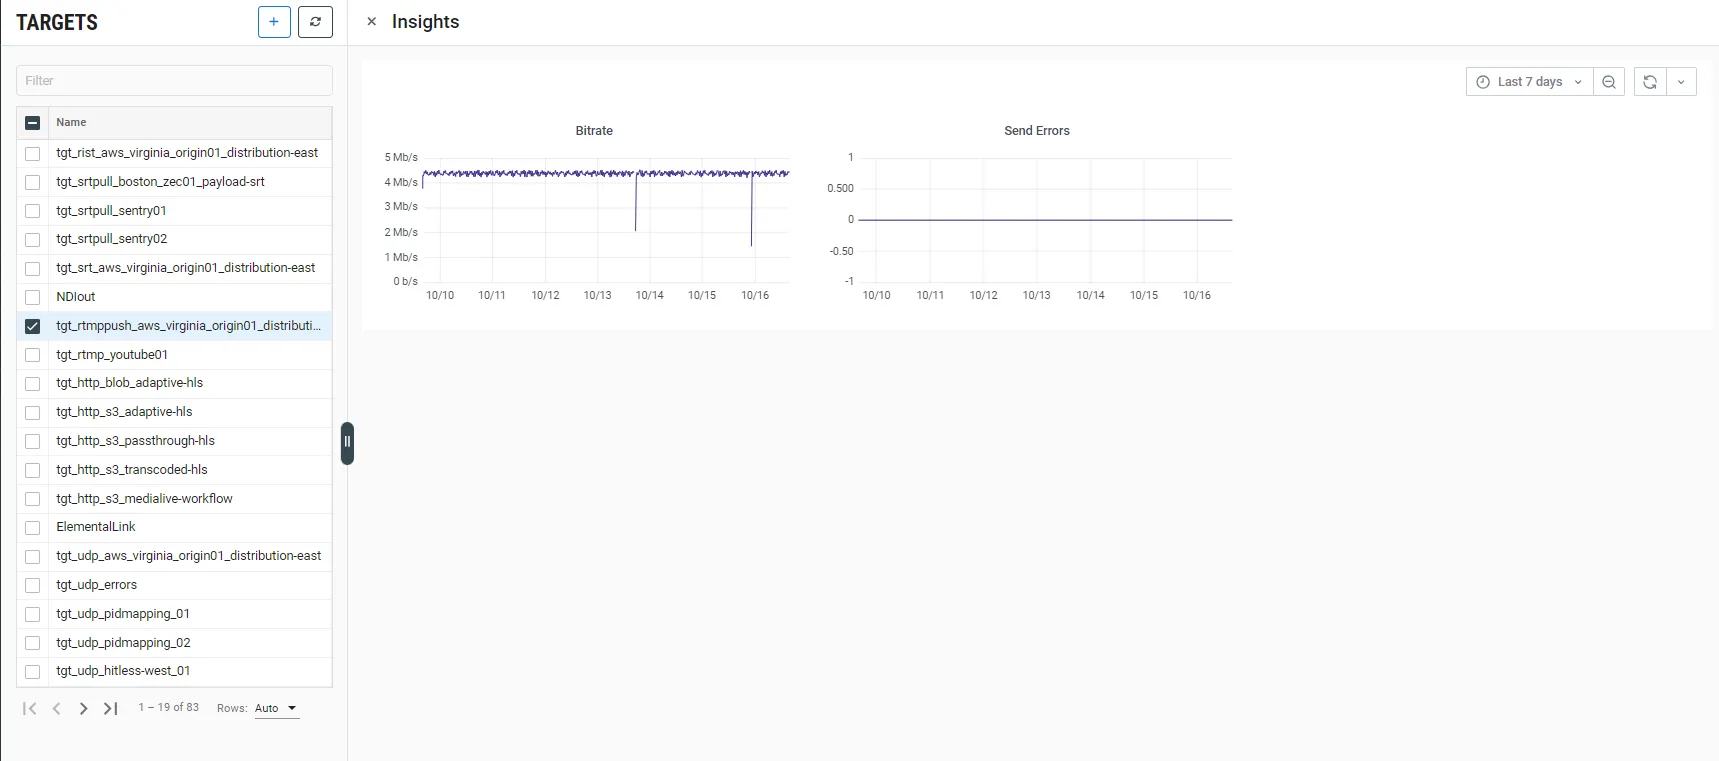
Task: Open the Last 7 days time picker
Action: pyautogui.click(x=1529, y=82)
